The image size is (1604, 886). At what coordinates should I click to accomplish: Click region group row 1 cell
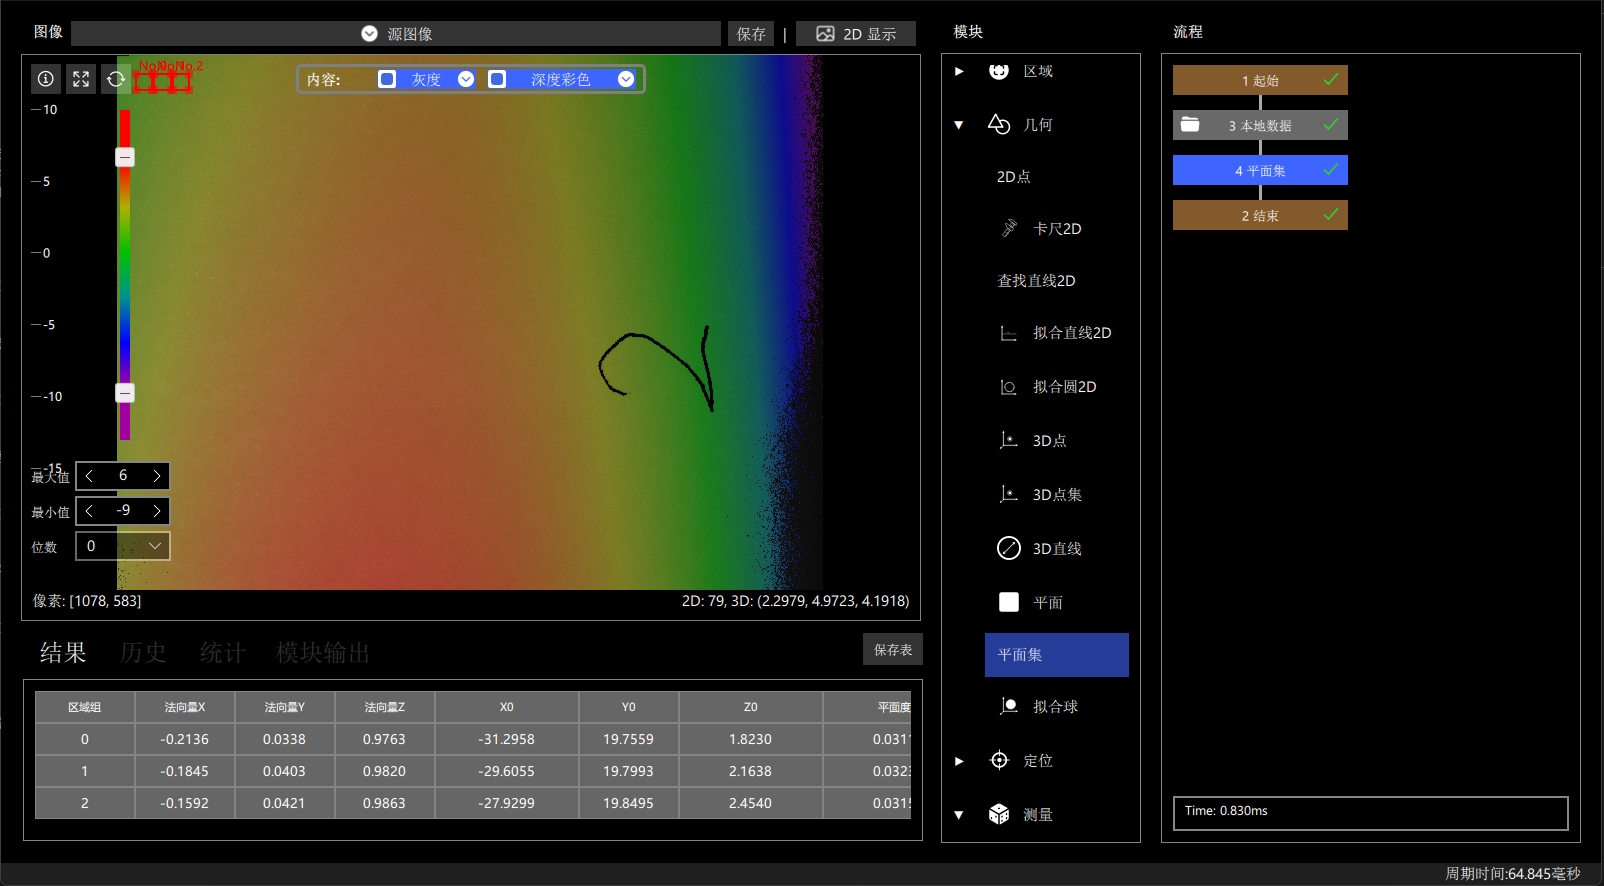(x=85, y=771)
